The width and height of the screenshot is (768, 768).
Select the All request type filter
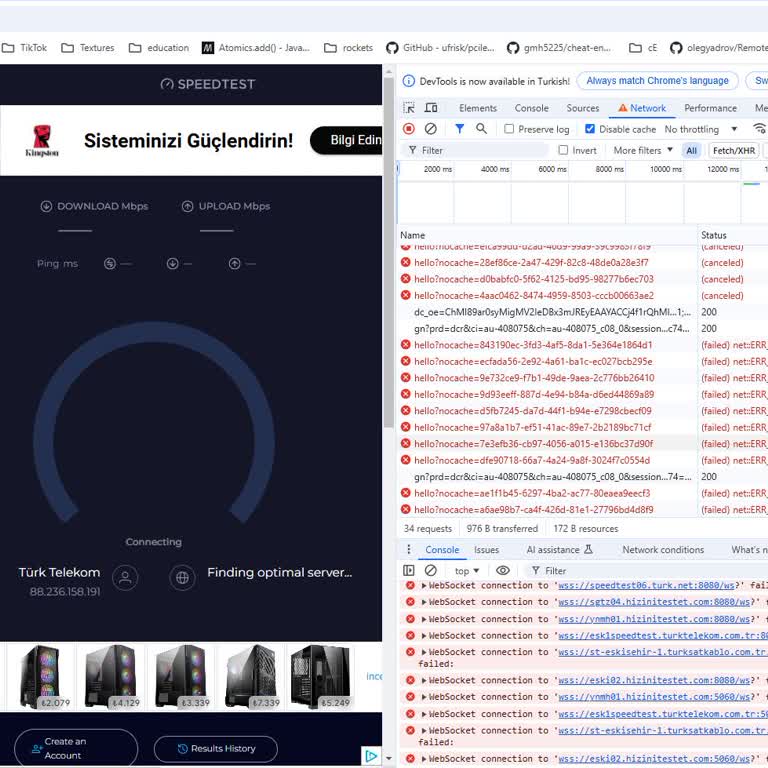point(691,150)
